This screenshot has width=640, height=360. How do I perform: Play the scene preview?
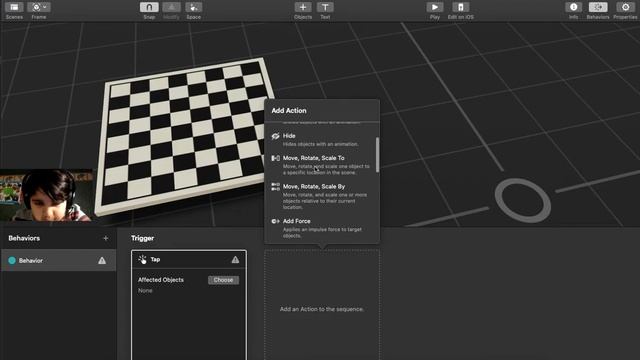pyautogui.click(x=435, y=7)
